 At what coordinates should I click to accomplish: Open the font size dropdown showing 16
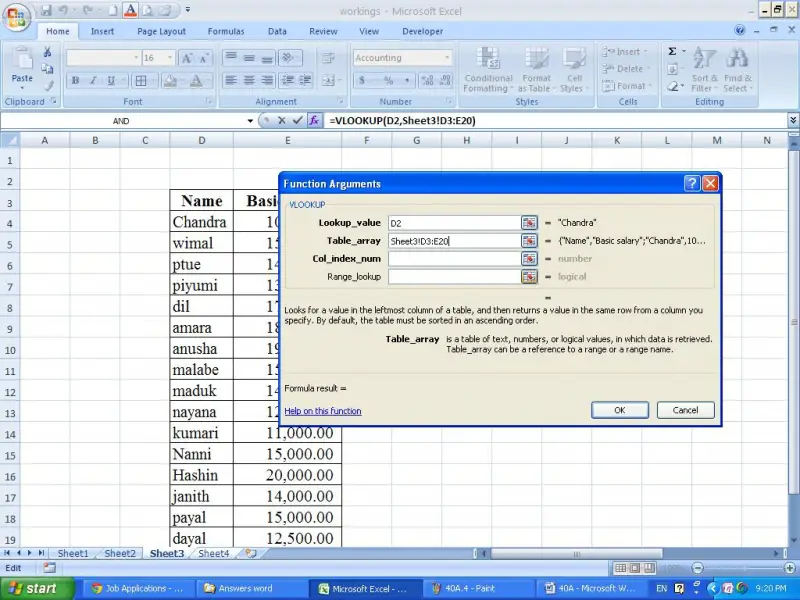point(170,58)
